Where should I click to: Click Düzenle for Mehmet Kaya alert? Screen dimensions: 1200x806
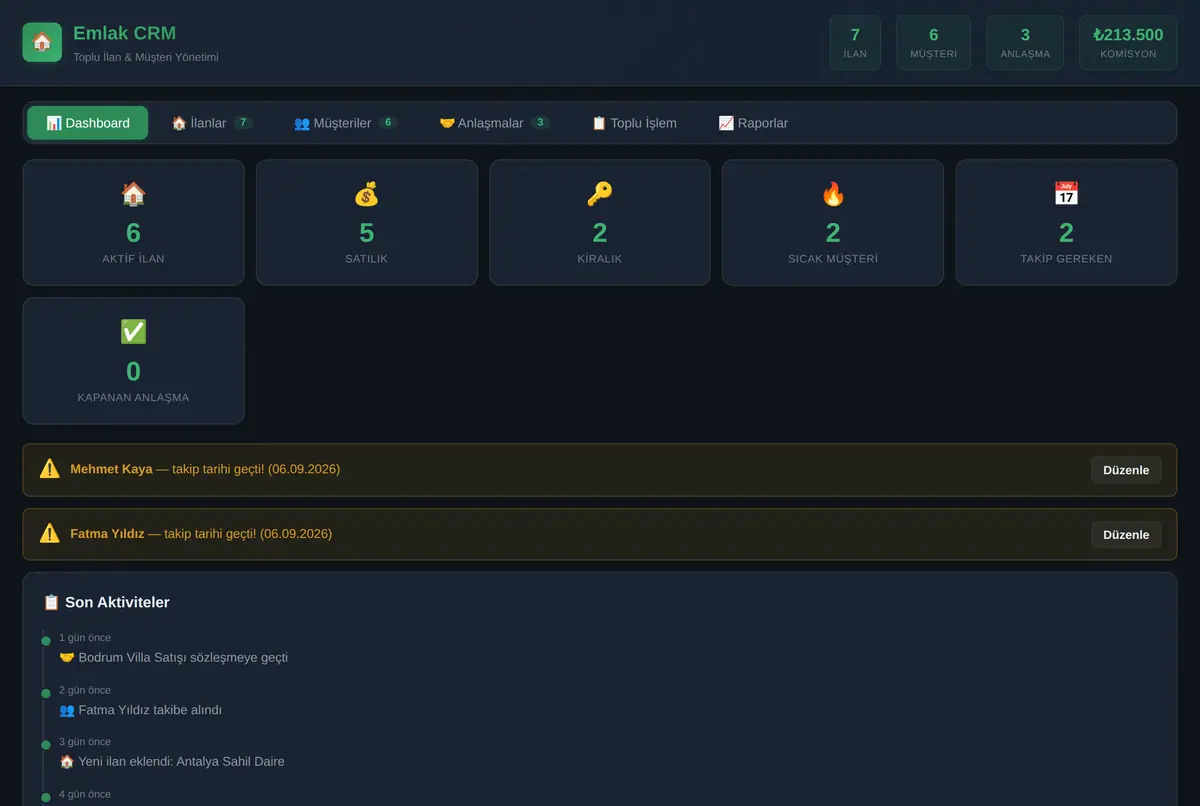pos(1126,470)
